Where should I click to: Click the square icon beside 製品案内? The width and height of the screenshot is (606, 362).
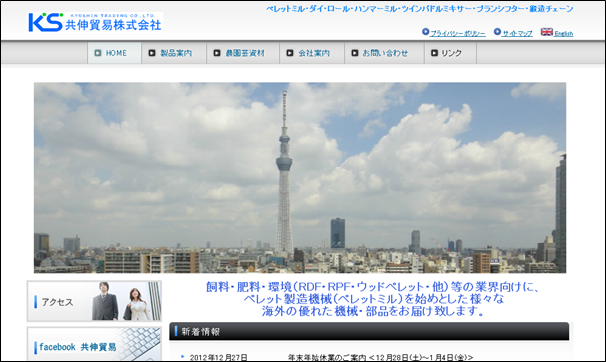[x=152, y=53]
